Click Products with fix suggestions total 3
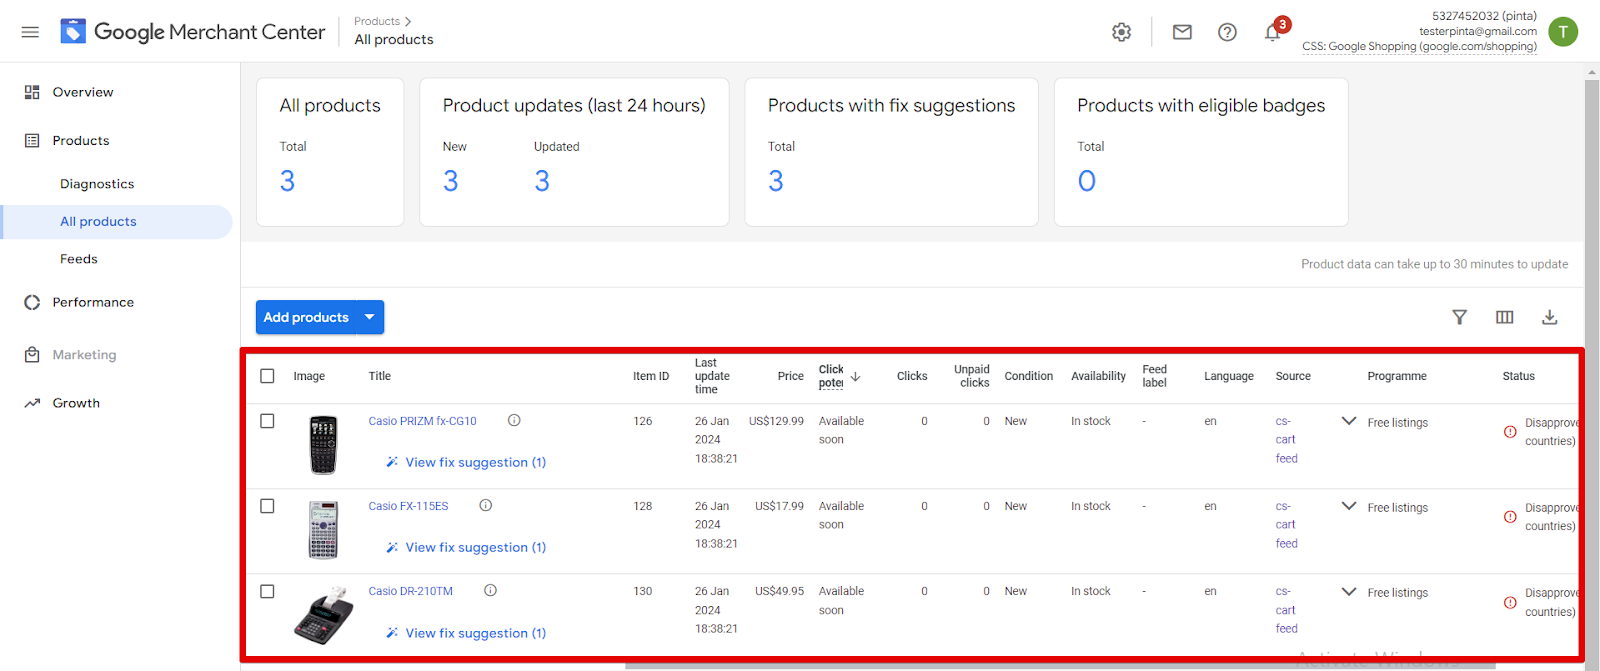 tap(775, 181)
